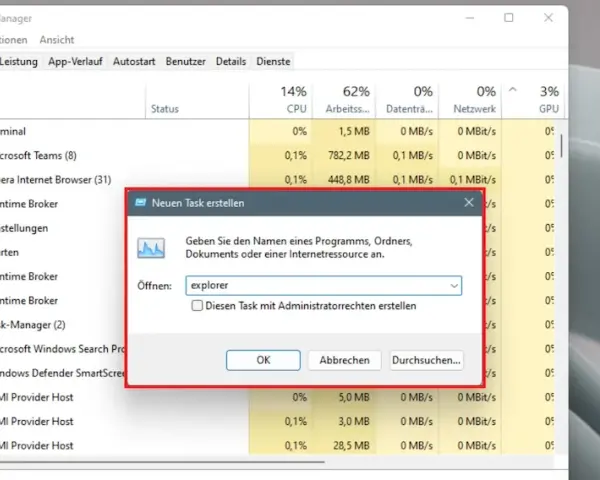Click the horizontal scrollbar at the bottom
600x480 pixels.
(162, 462)
